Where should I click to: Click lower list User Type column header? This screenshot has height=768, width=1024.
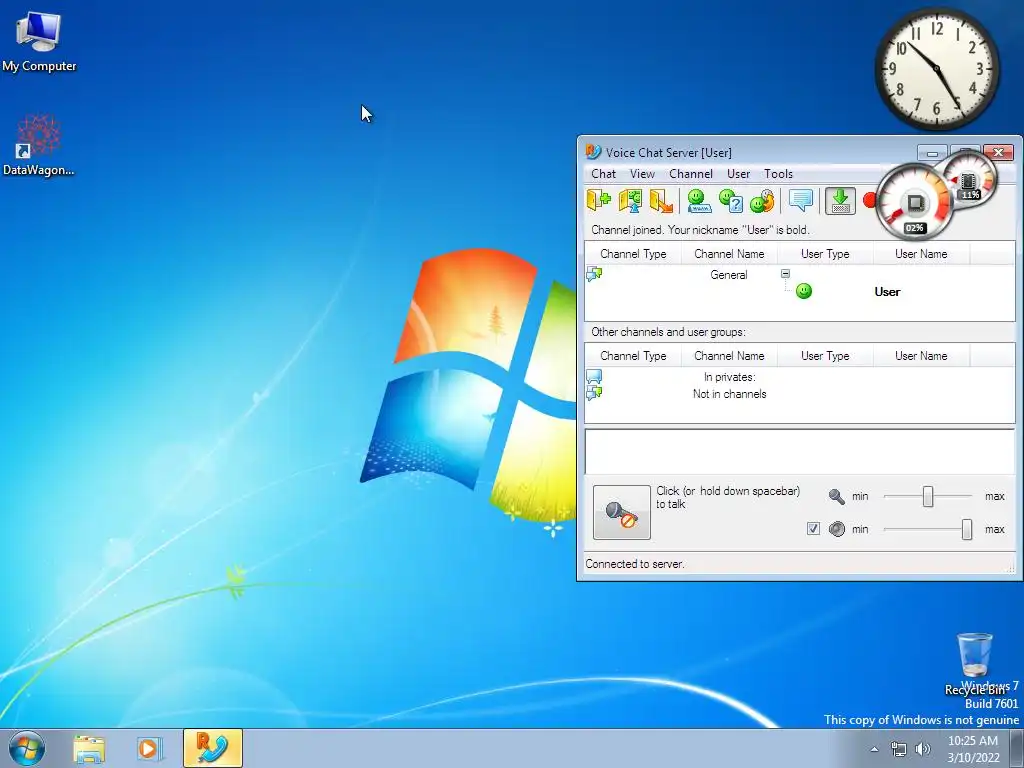[825, 356]
